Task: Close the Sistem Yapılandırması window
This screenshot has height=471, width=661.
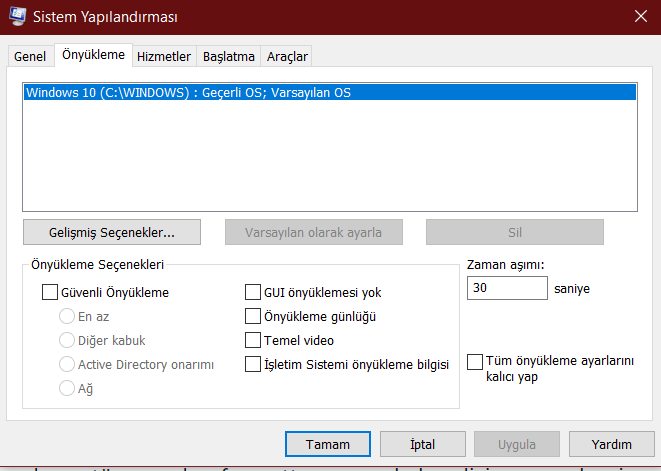Action: pyautogui.click(x=641, y=16)
